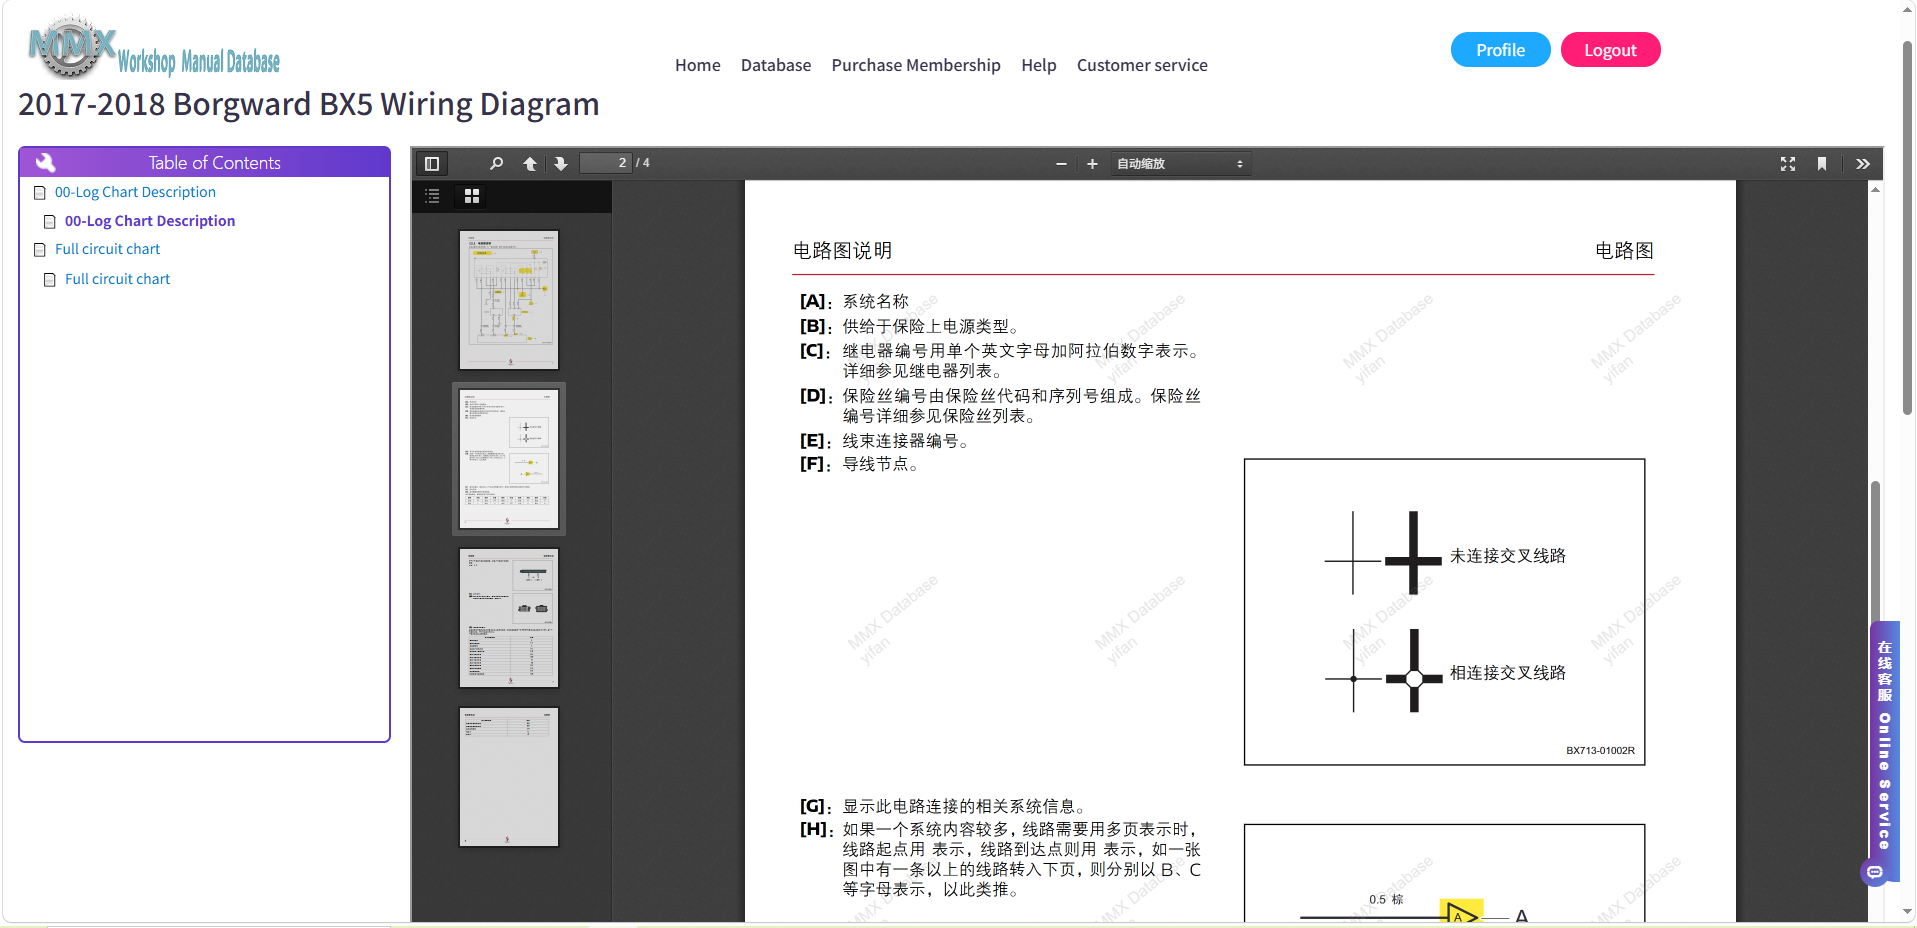Click the BX713-01002R figure code
The width and height of the screenshot is (1917, 928).
coord(1600,751)
